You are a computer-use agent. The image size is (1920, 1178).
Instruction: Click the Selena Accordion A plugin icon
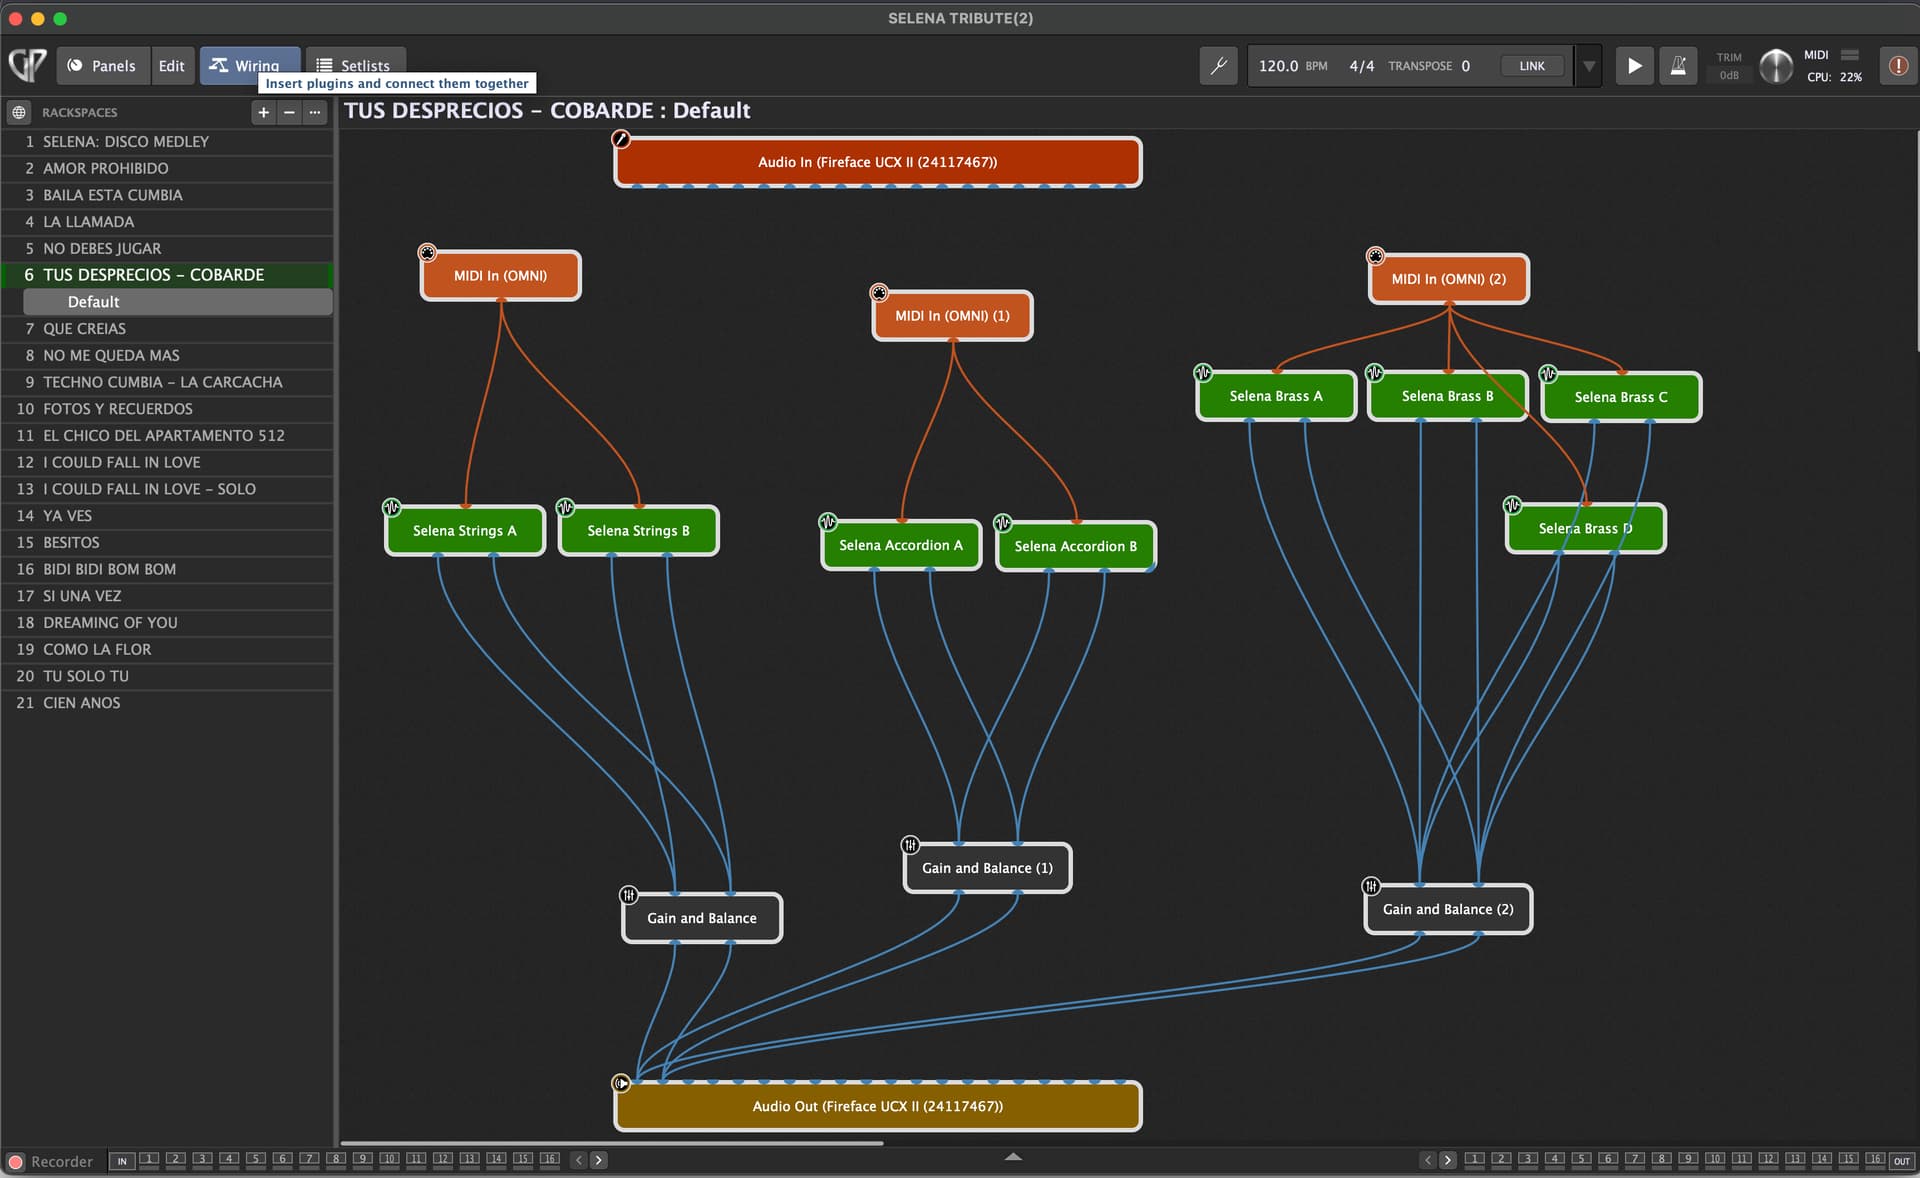click(828, 522)
